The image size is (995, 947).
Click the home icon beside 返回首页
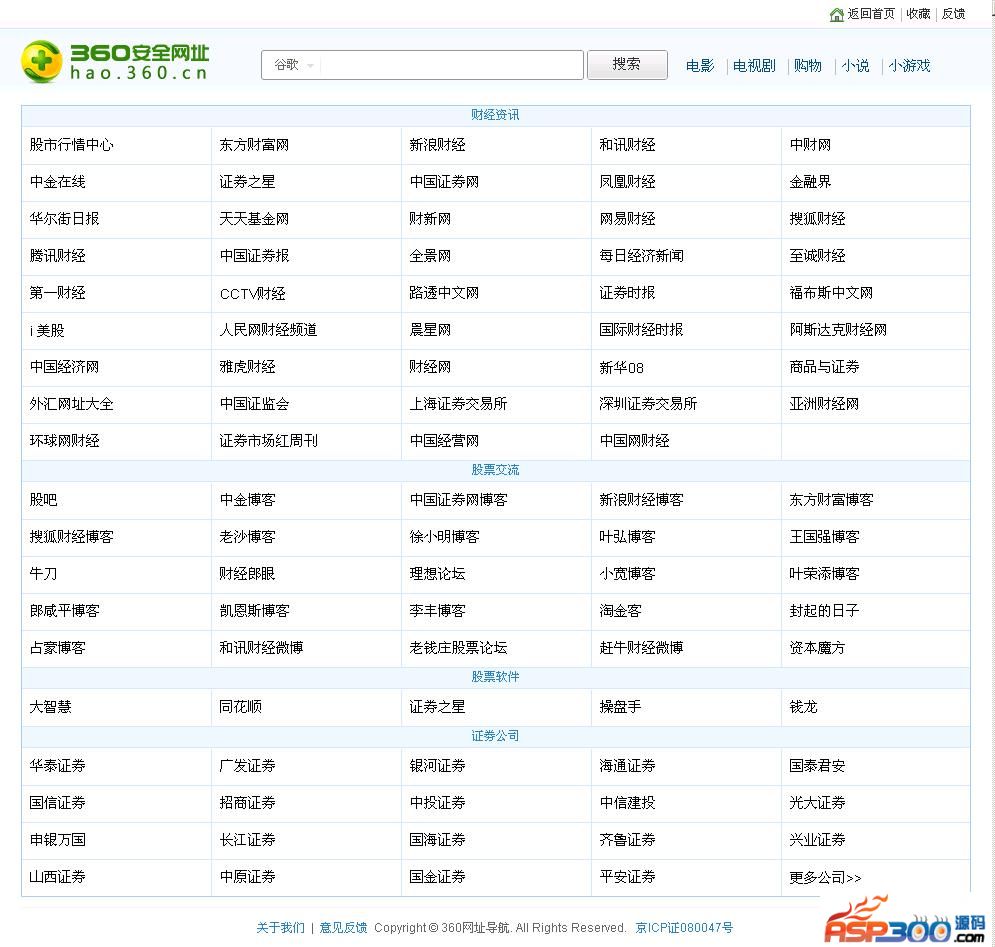pyautogui.click(x=836, y=14)
